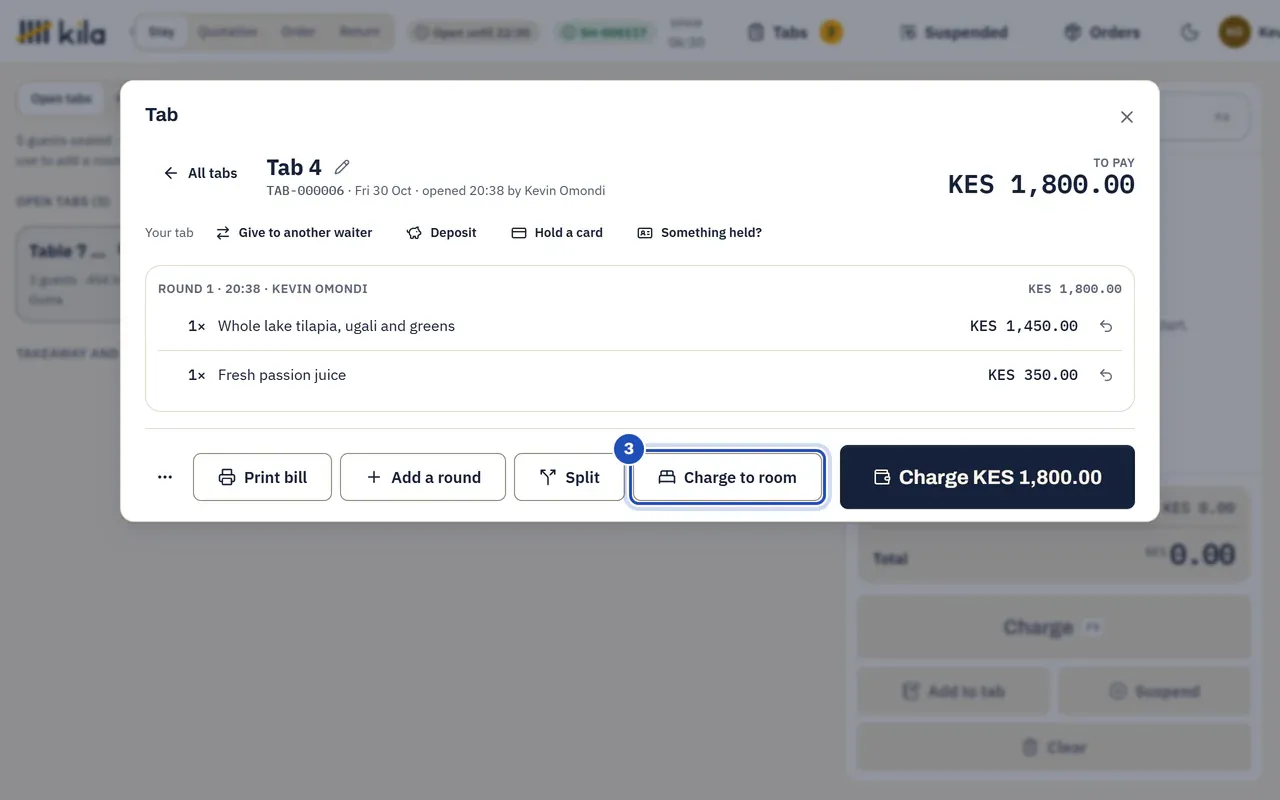Open the Something held? option

(699, 232)
